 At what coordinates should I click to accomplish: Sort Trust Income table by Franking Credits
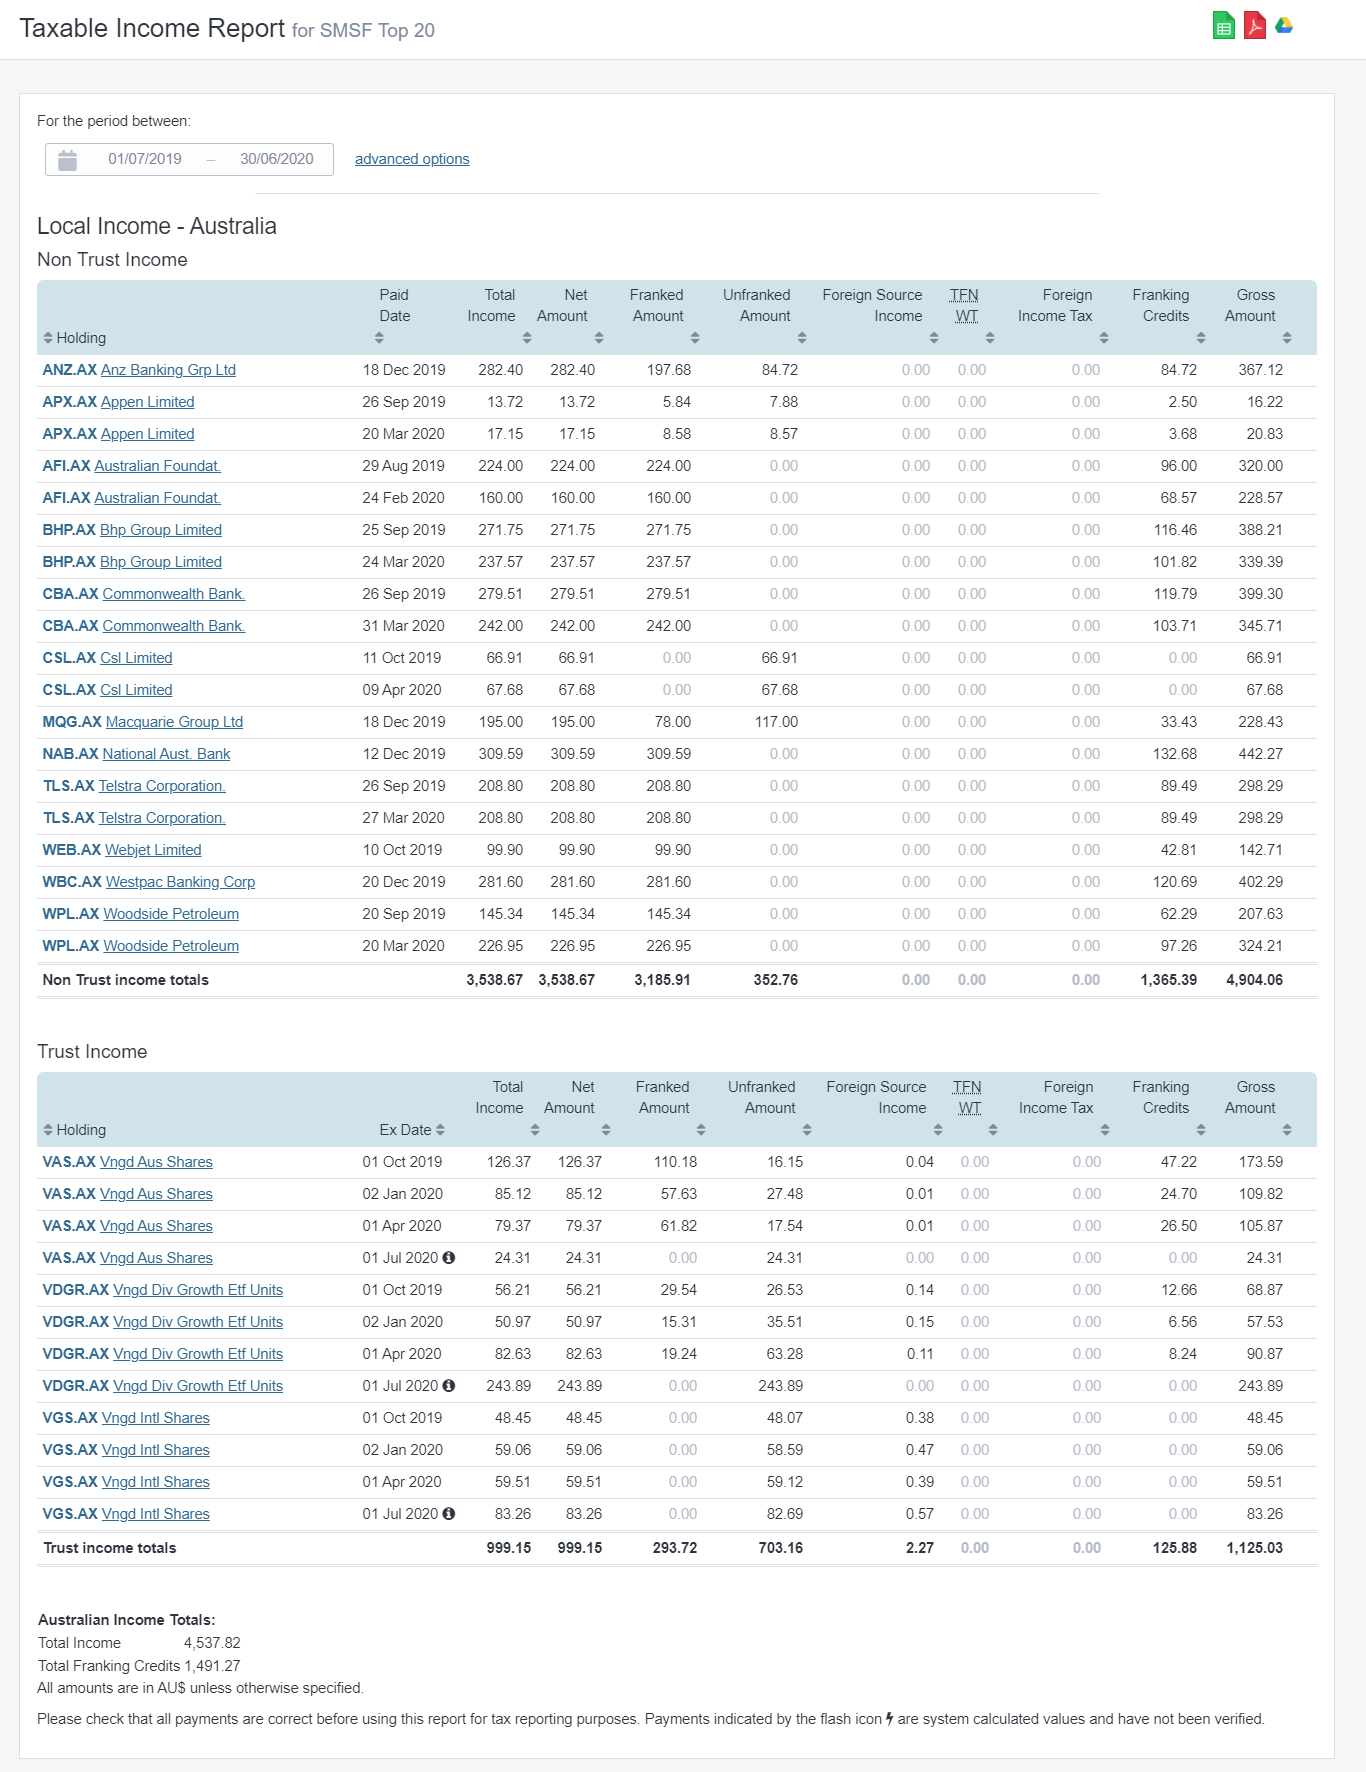(1201, 1130)
